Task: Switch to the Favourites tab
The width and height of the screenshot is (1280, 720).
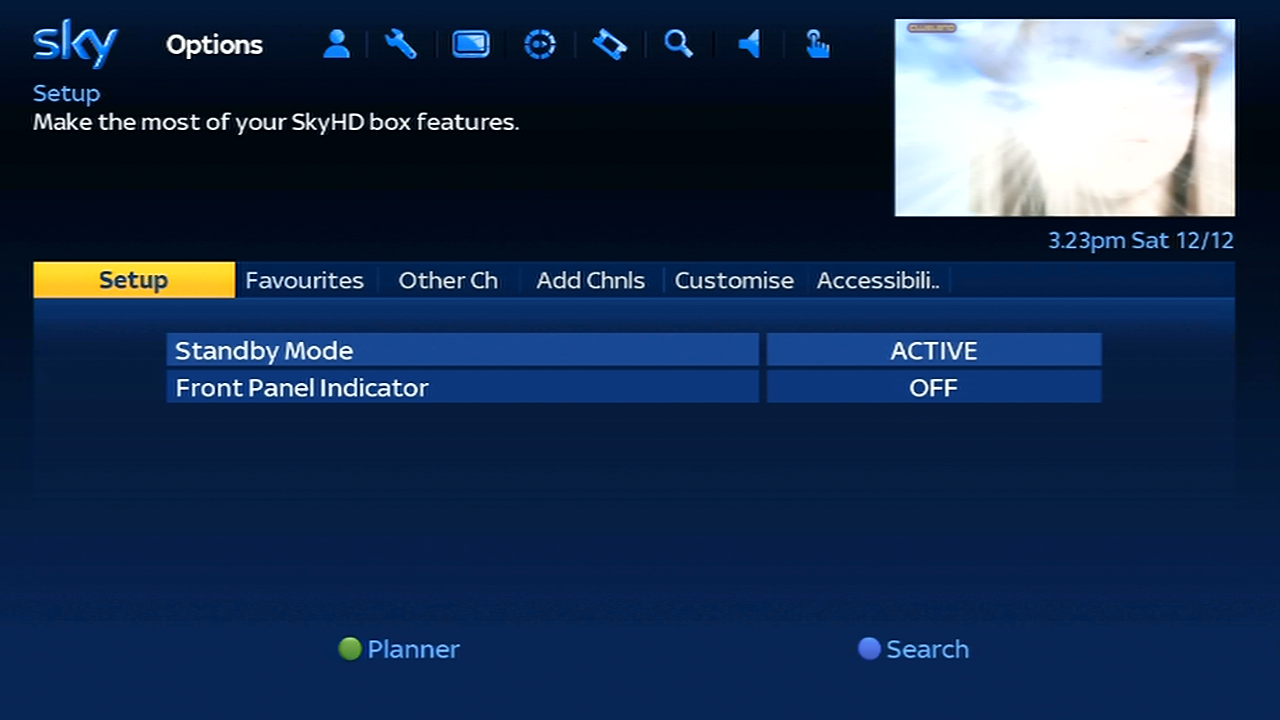Action: click(304, 280)
